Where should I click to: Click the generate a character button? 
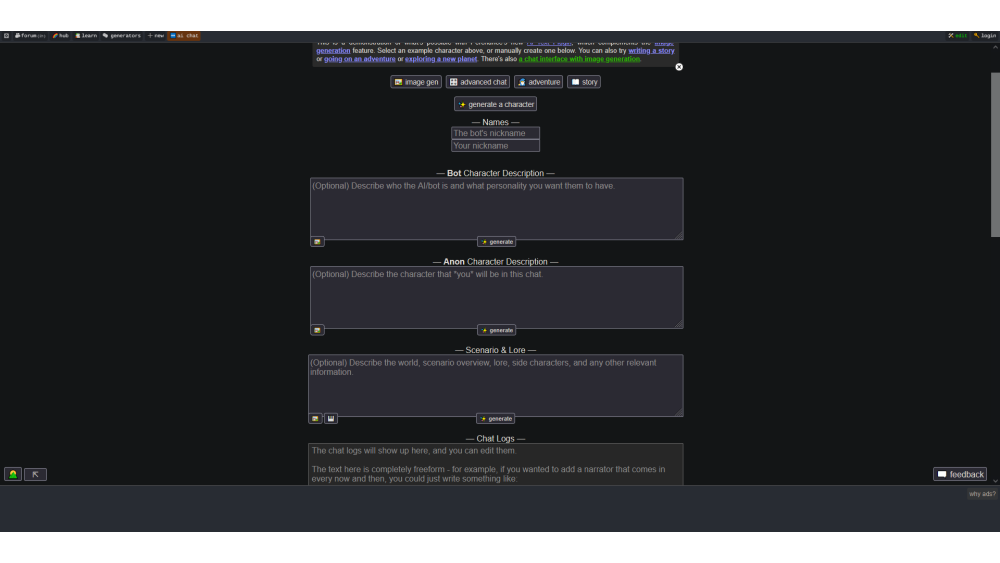click(496, 104)
